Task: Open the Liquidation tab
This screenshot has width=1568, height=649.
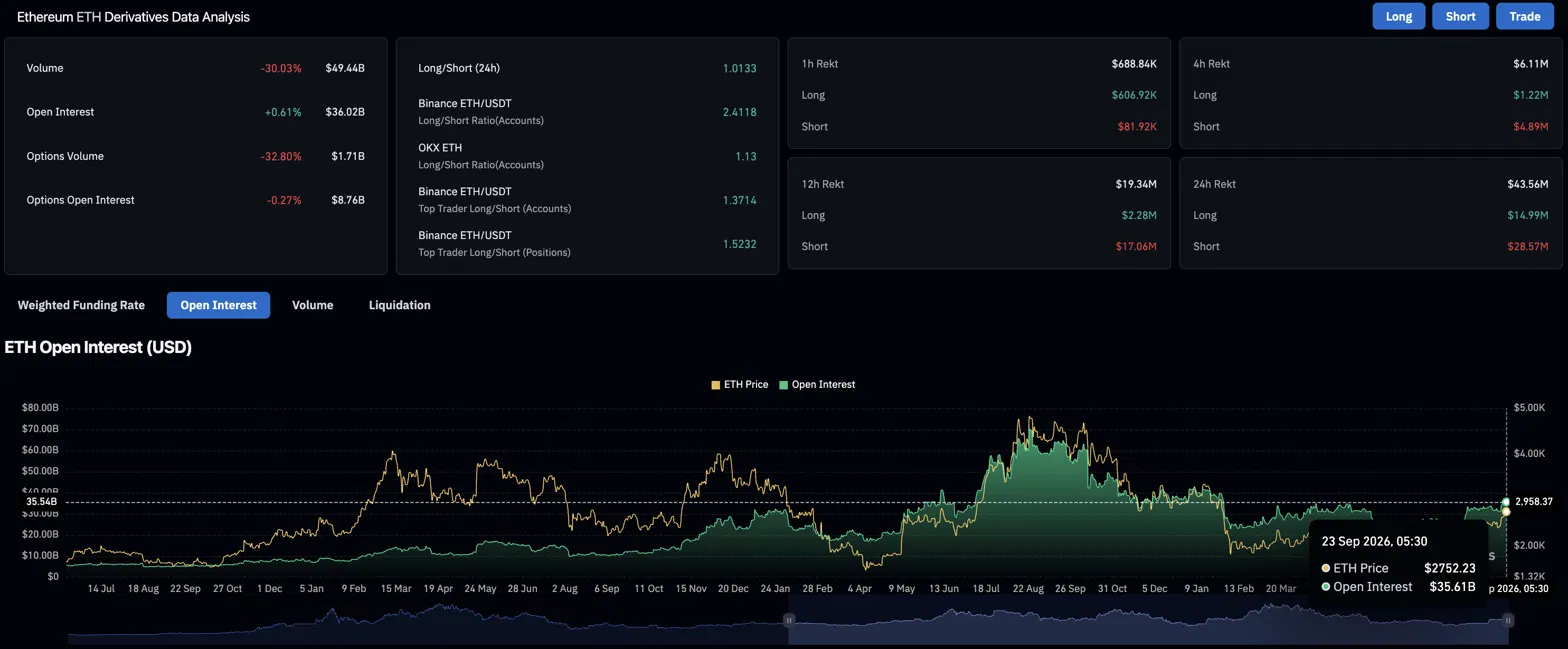Action: [x=399, y=305]
